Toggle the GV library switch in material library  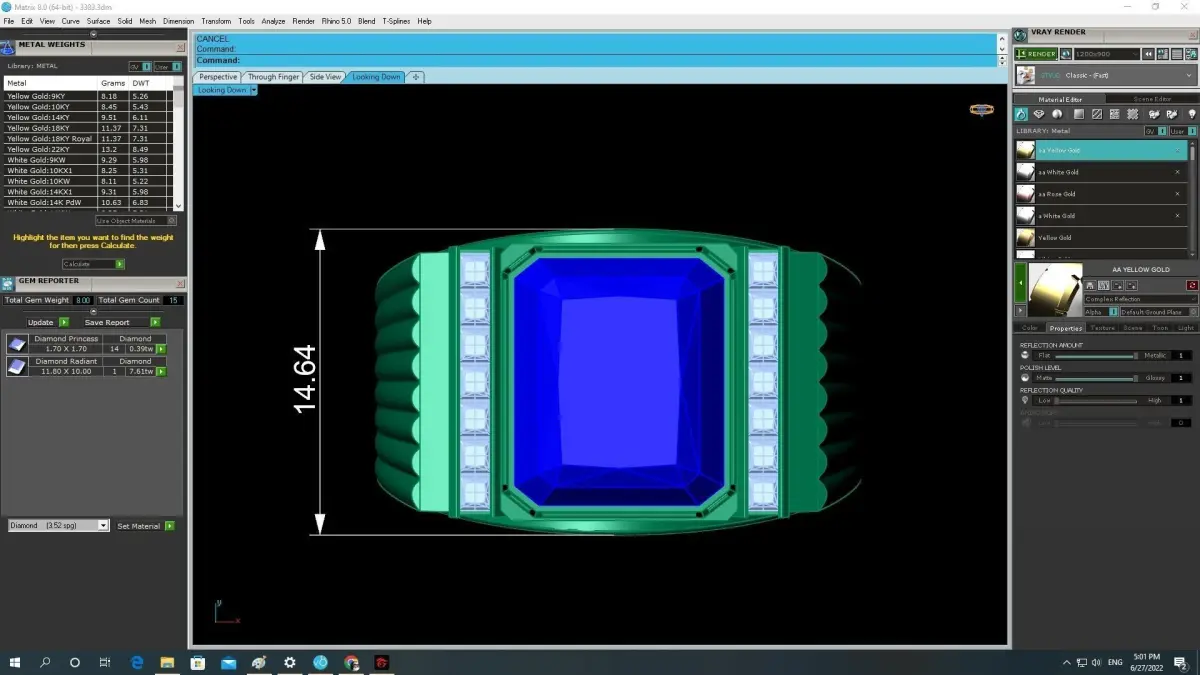pyautogui.click(x=1155, y=131)
